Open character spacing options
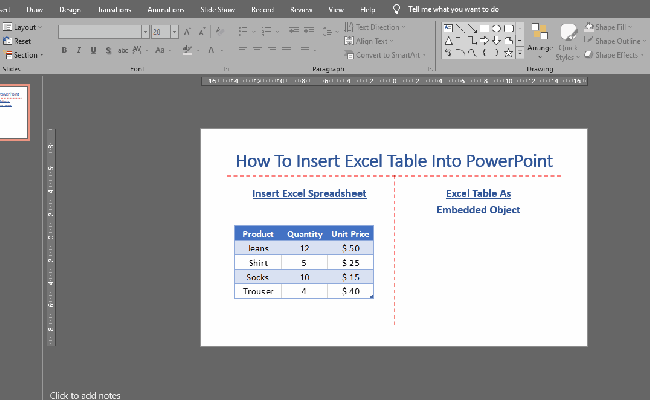The width and height of the screenshot is (650, 400). pyautogui.click(x=140, y=50)
